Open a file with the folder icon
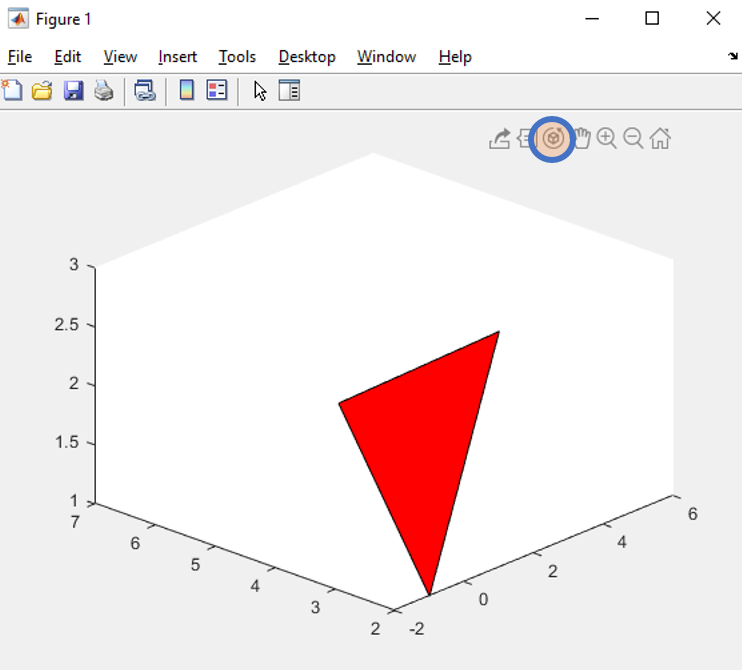 [x=42, y=90]
